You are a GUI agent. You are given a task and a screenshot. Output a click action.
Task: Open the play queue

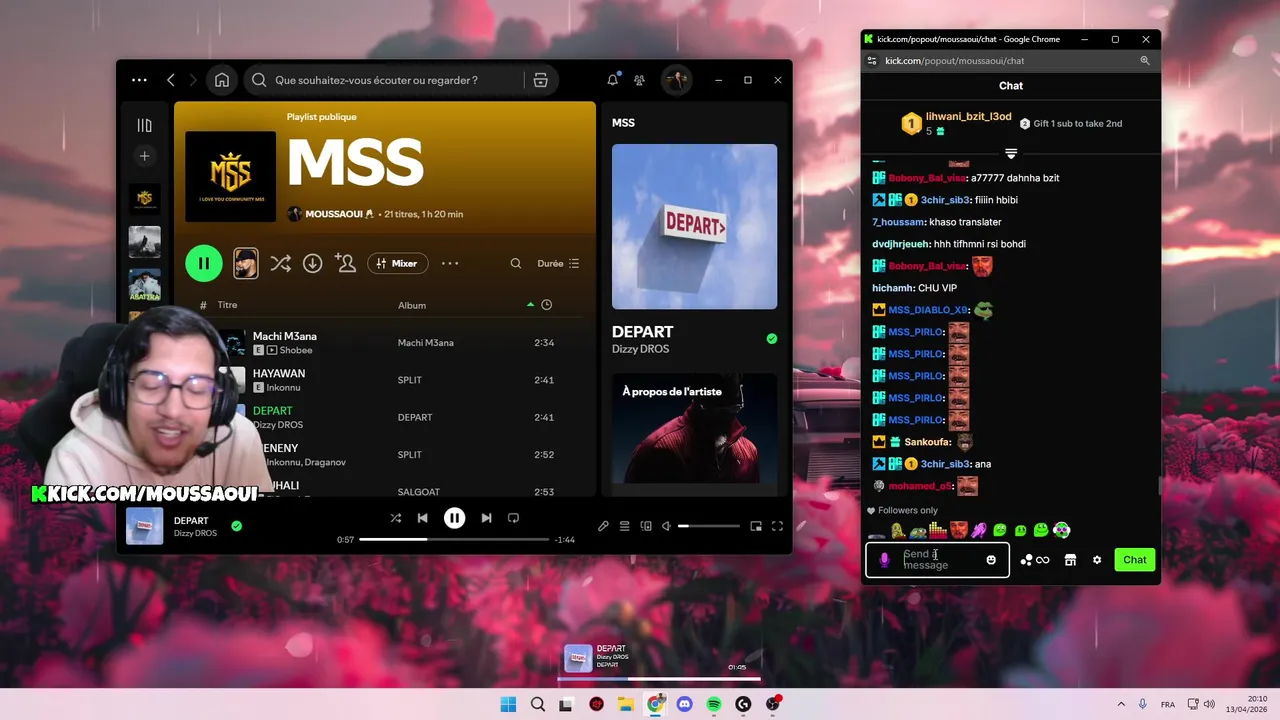coord(624,526)
